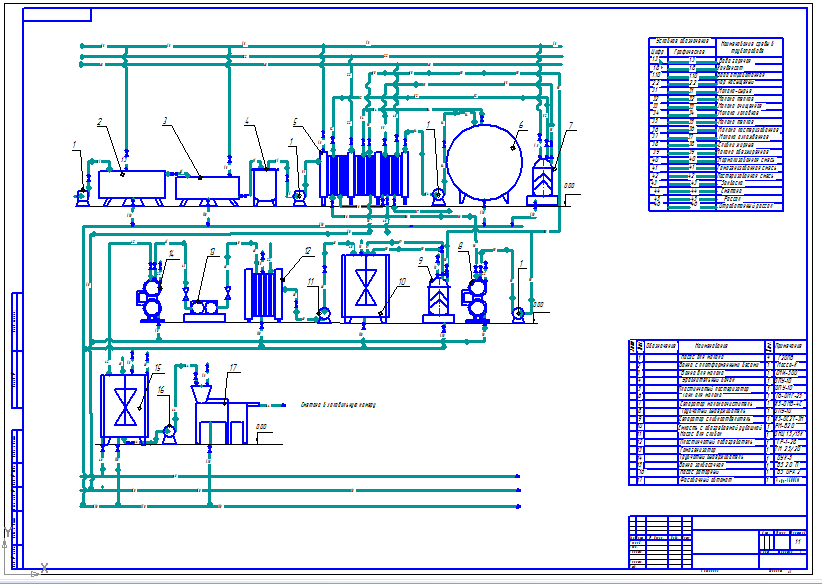Click the small pump with callout 11
The image size is (822, 584).
(325, 315)
